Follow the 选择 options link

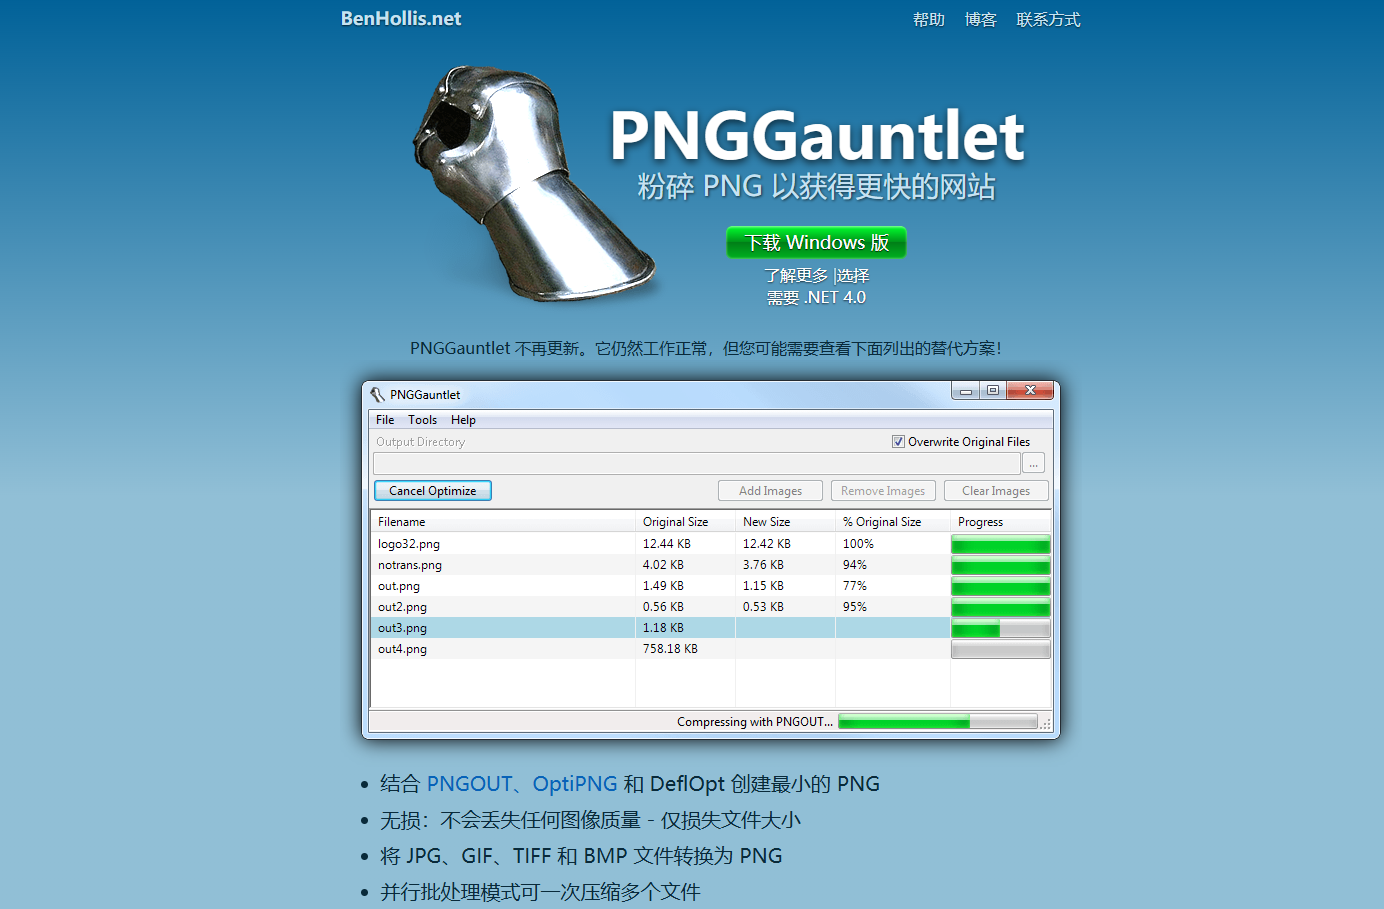pos(853,275)
